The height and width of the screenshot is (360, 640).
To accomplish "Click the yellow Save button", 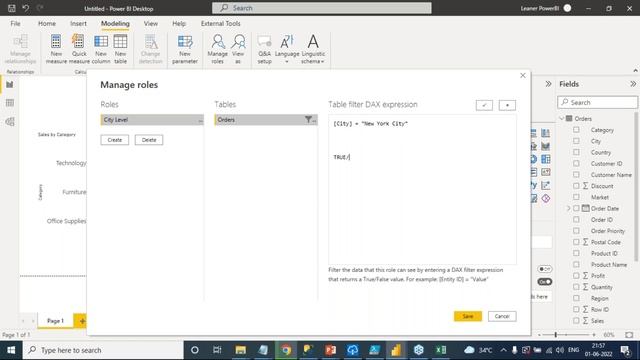I will tap(468, 316).
